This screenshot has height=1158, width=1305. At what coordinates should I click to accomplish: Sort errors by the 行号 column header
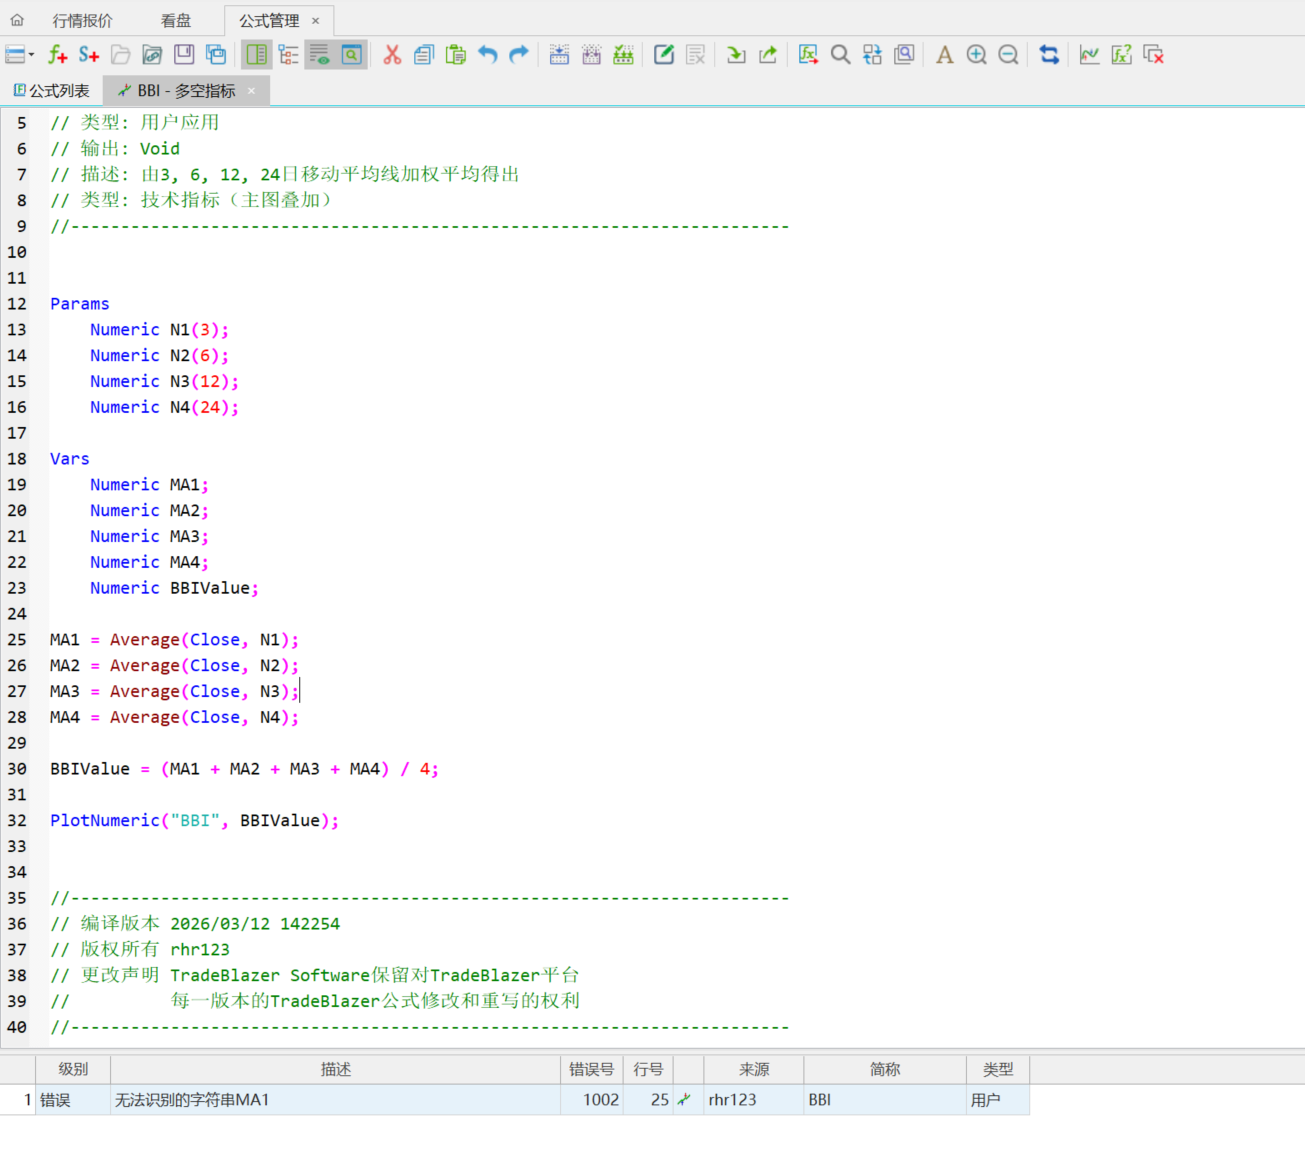pyautogui.click(x=648, y=1069)
